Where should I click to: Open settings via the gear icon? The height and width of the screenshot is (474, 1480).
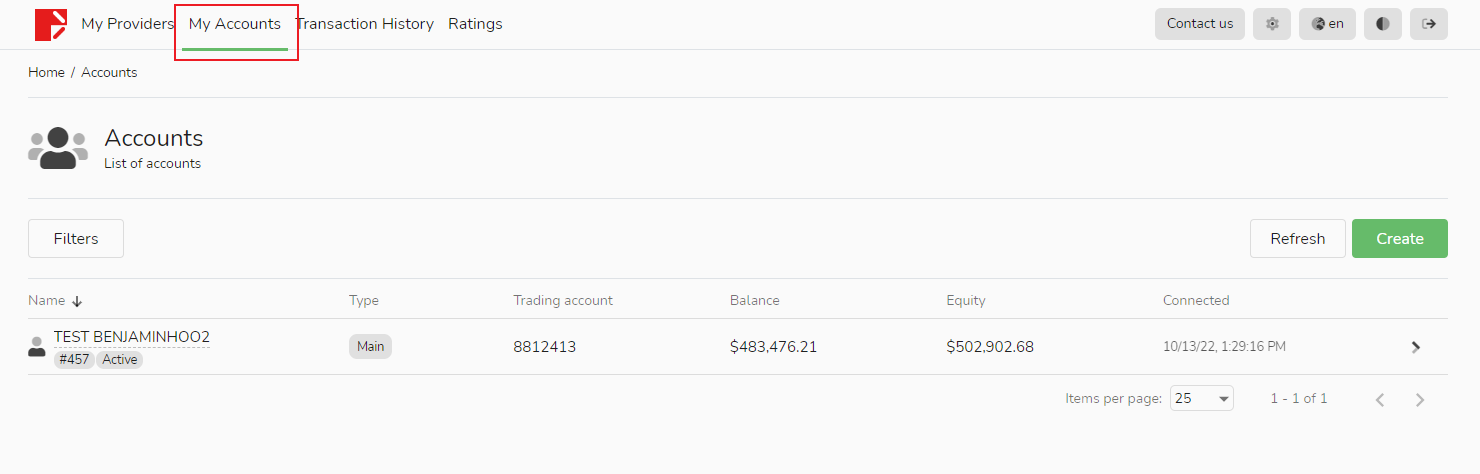point(1272,24)
